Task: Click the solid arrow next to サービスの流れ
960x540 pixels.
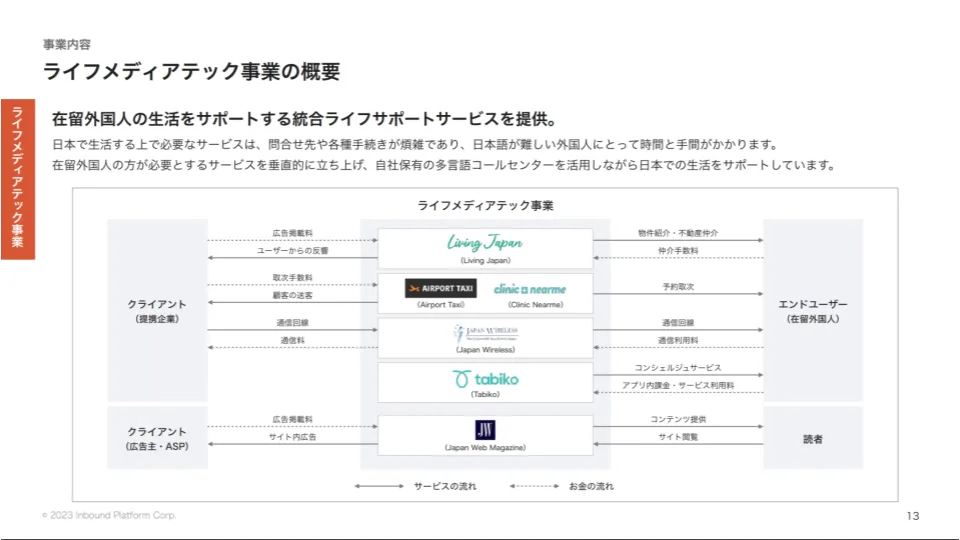Action: point(379,486)
